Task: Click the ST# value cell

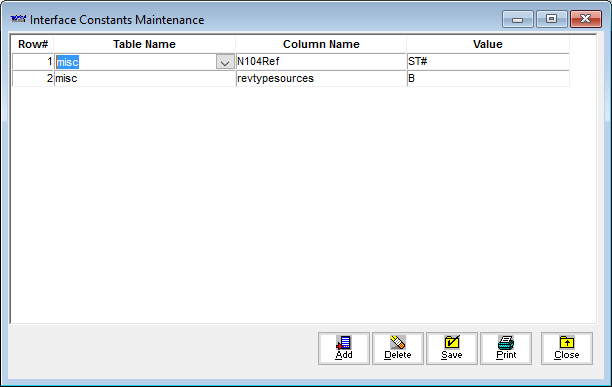Action: 488,62
